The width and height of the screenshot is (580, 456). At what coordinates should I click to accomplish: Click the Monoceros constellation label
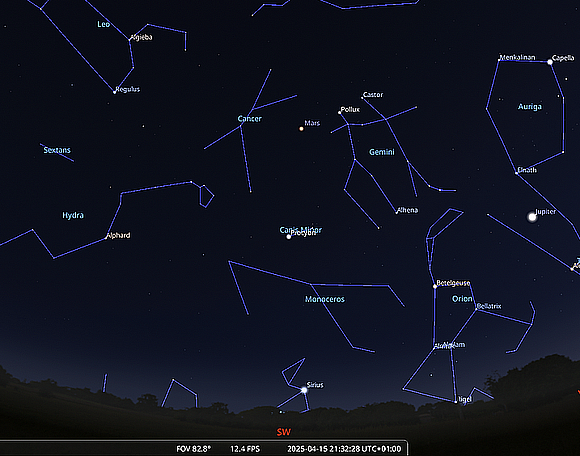click(325, 299)
